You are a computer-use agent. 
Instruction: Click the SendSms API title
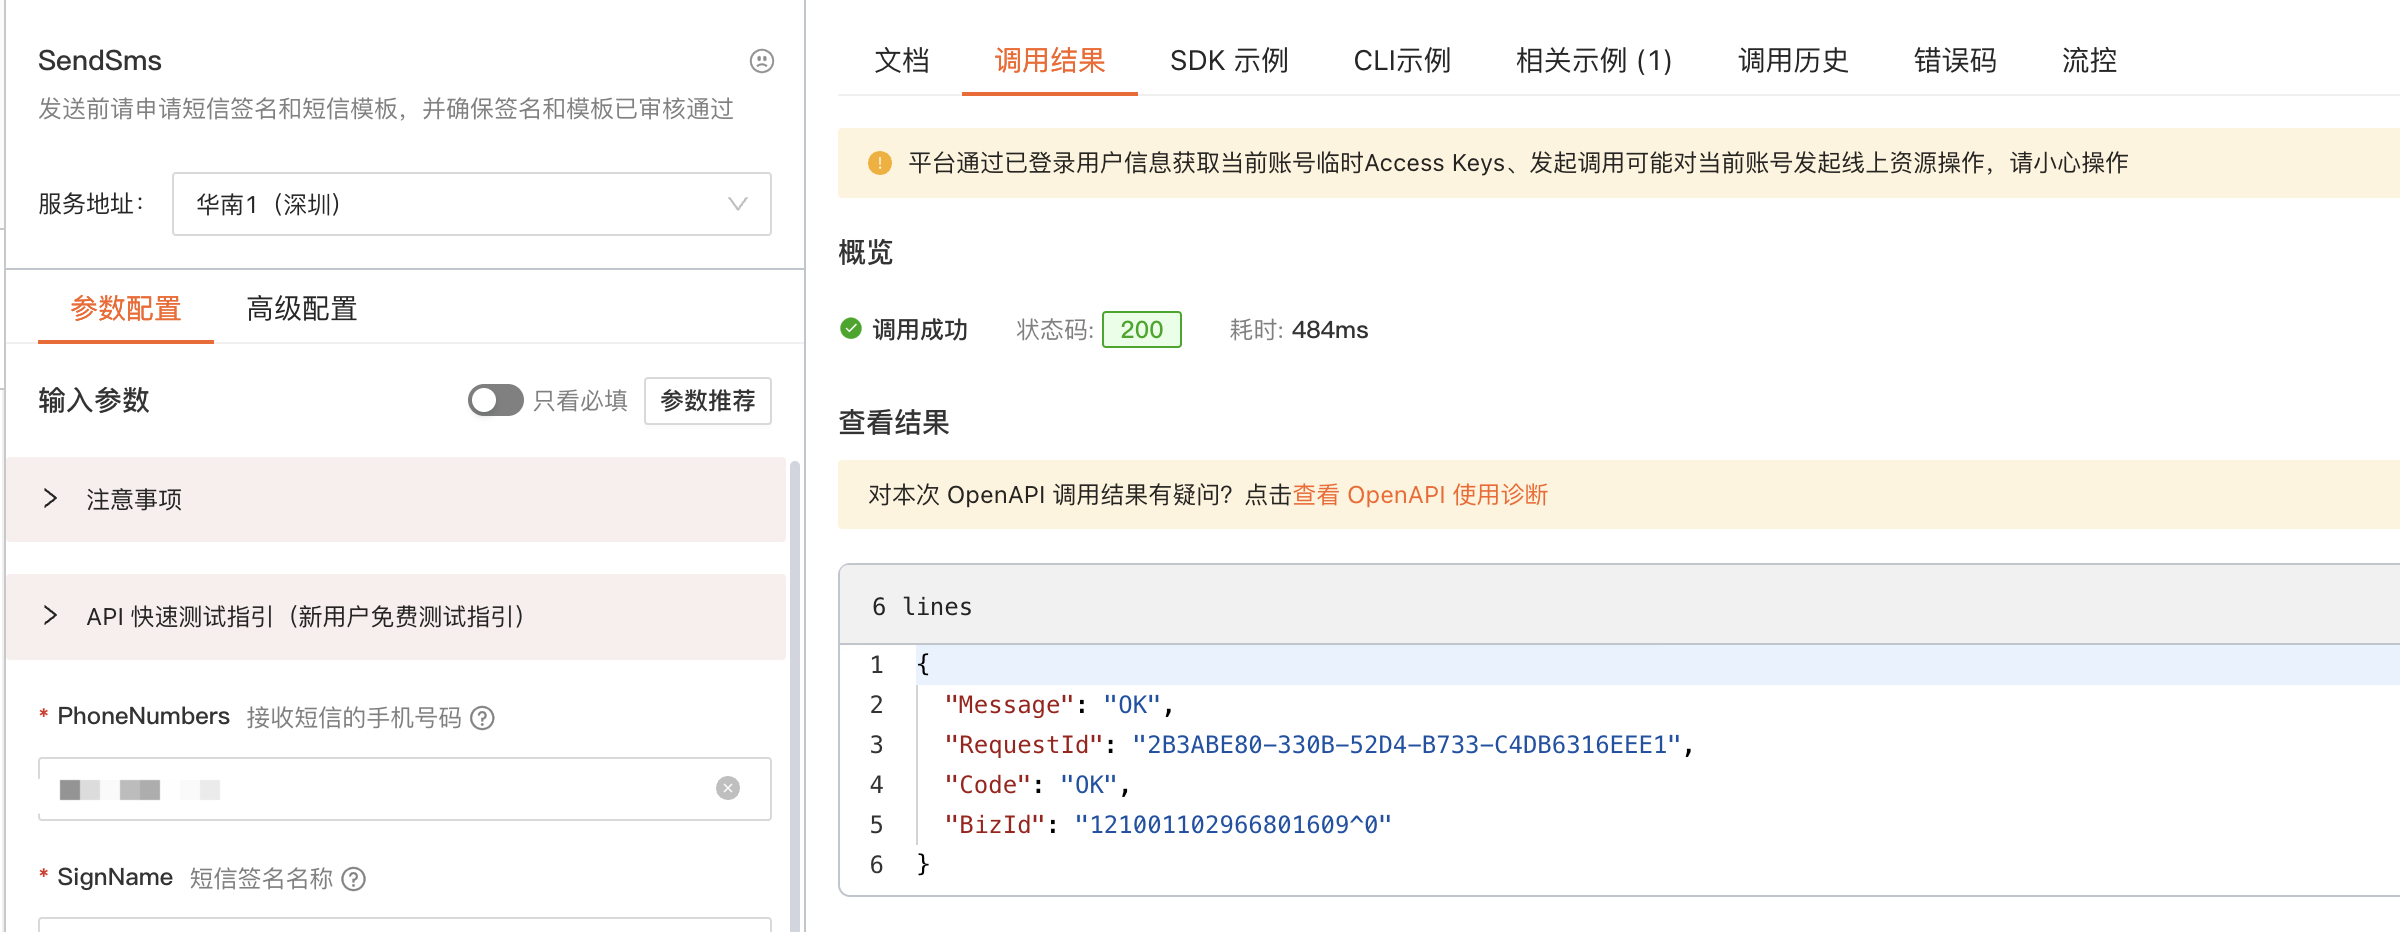coord(100,61)
